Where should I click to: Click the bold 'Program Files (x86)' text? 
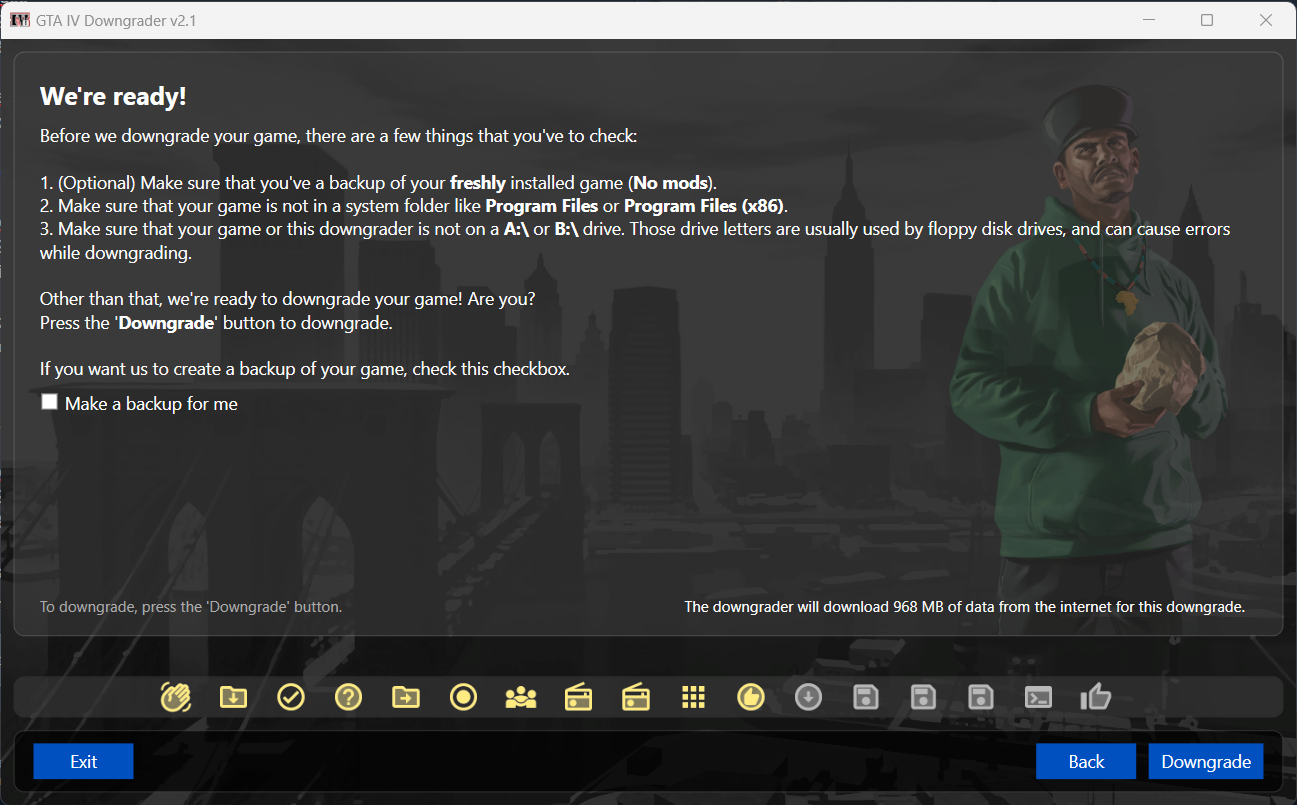coord(704,206)
